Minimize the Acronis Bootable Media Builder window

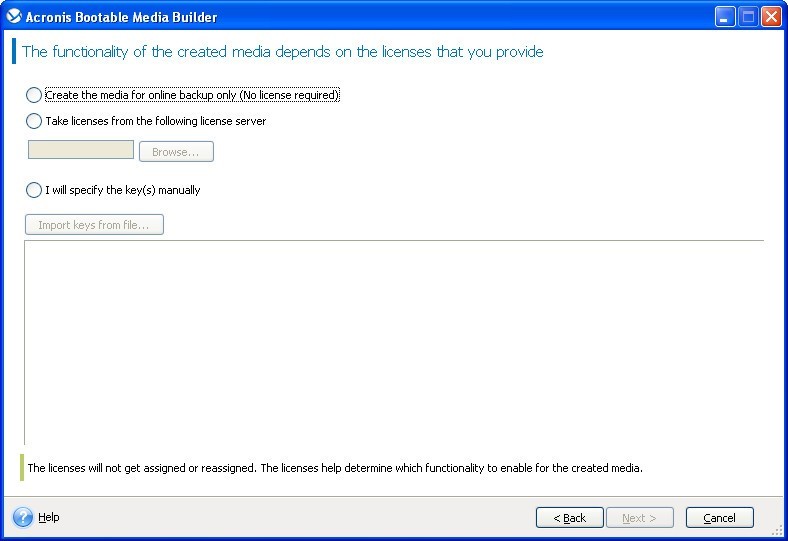pyautogui.click(x=725, y=17)
